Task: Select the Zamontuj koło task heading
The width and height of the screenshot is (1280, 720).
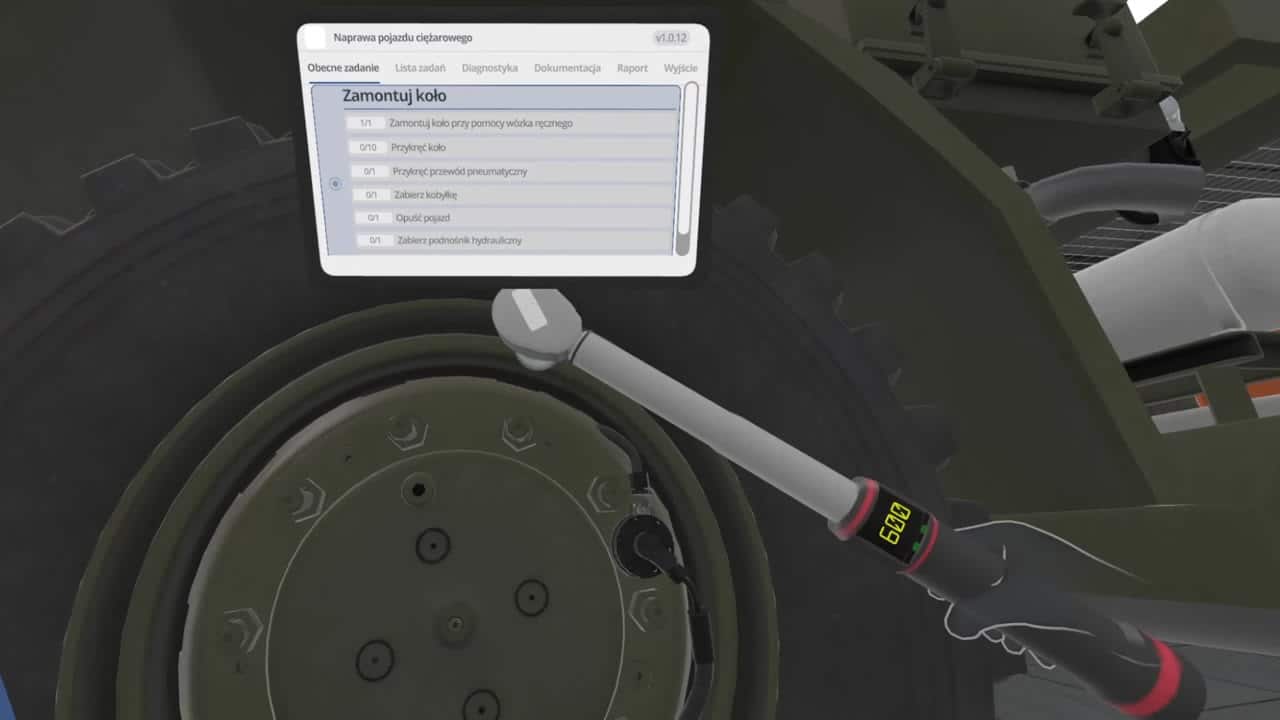Action: coord(394,96)
